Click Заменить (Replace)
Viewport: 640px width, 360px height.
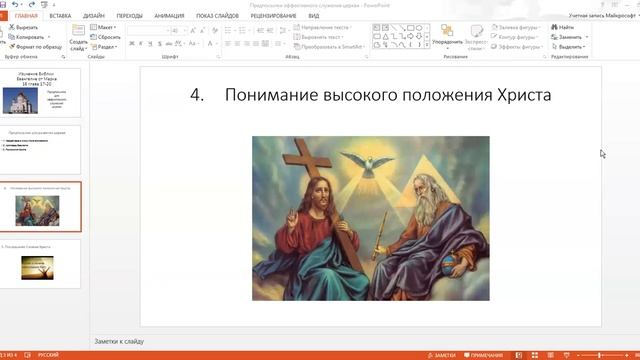tap(567, 37)
